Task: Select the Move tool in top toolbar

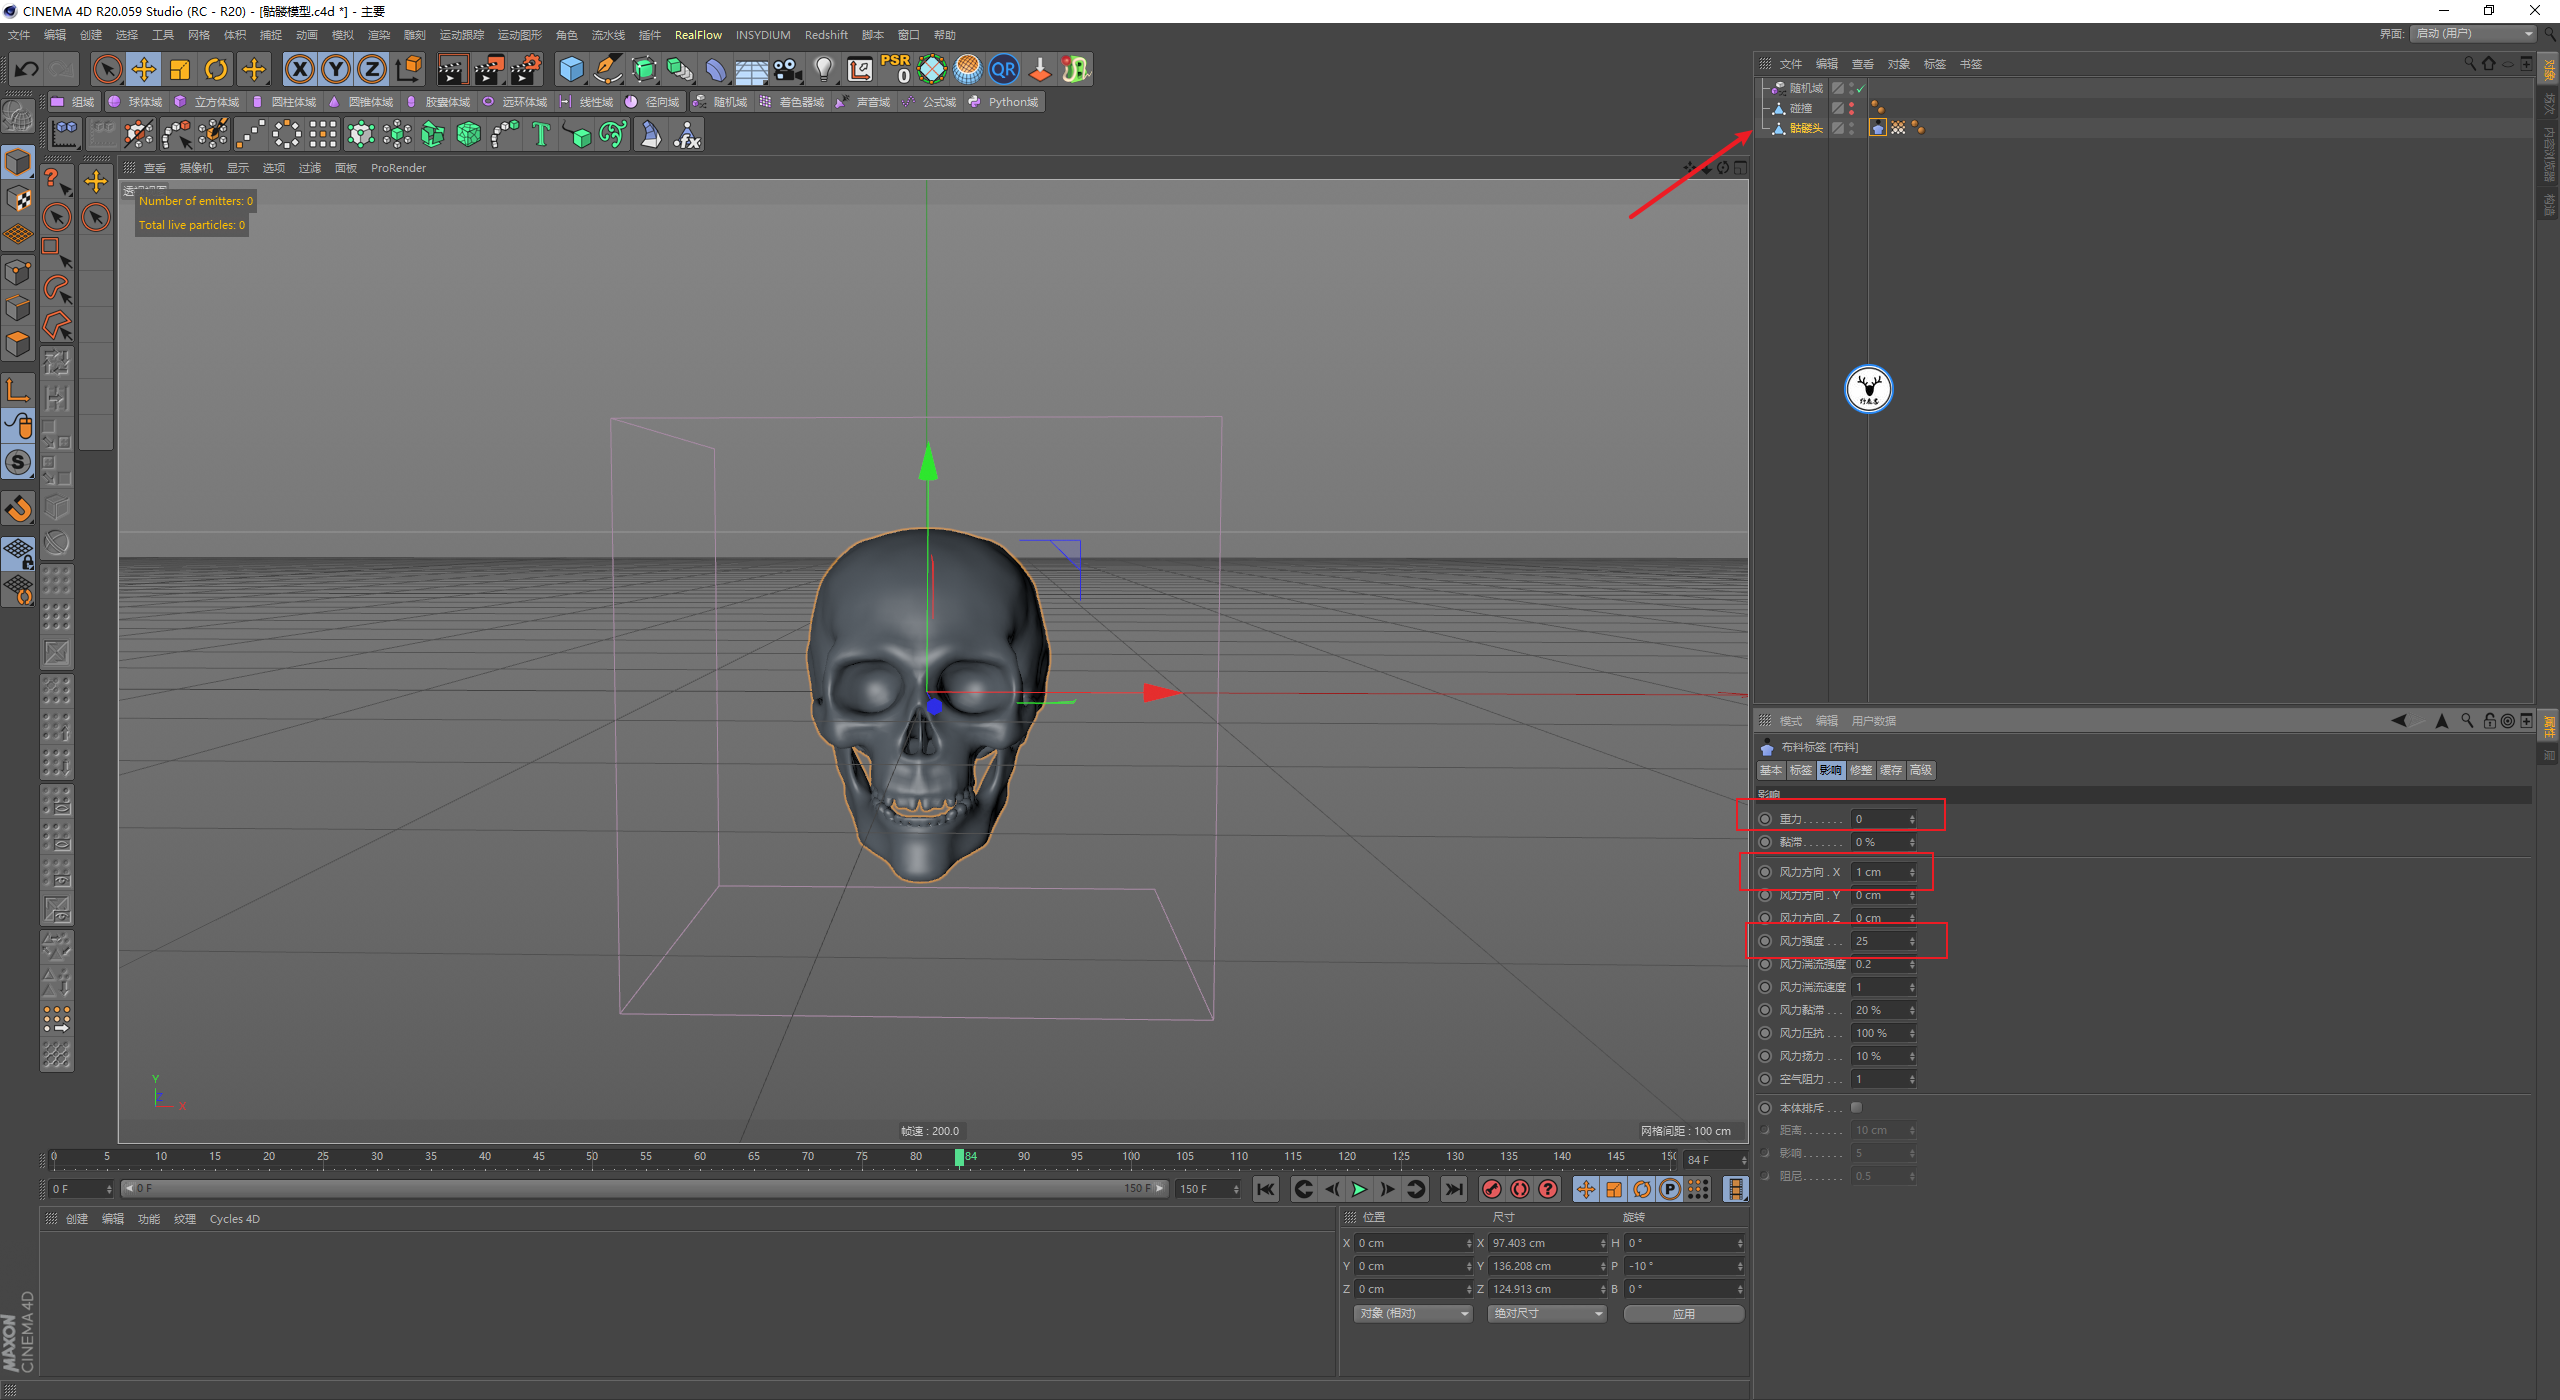Action: coord(144,69)
